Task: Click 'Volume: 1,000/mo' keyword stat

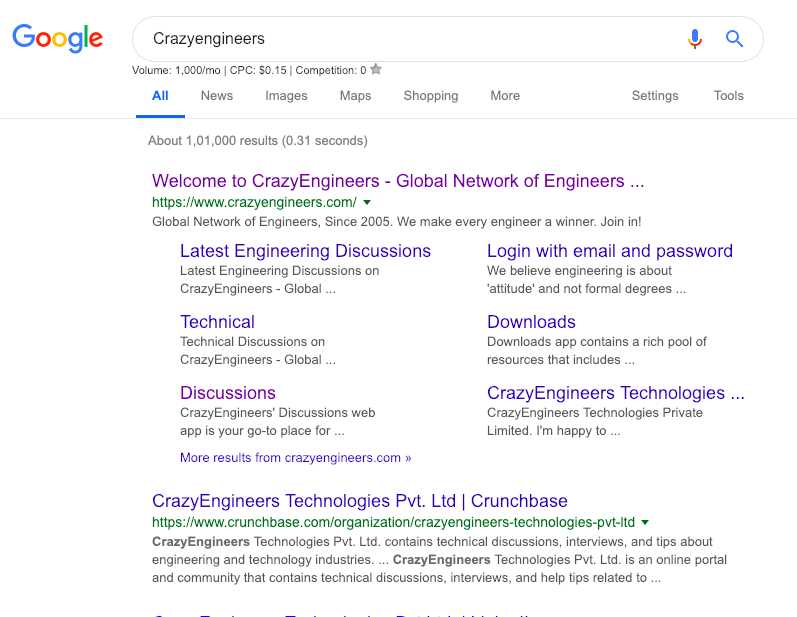Action: click(176, 70)
